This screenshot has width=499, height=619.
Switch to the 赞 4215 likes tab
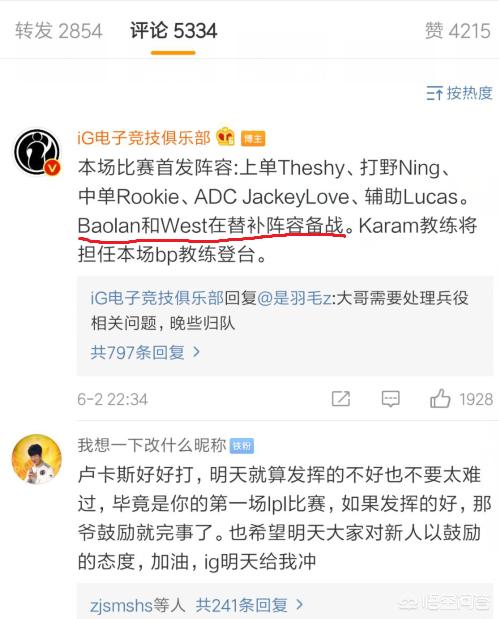click(458, 31)
